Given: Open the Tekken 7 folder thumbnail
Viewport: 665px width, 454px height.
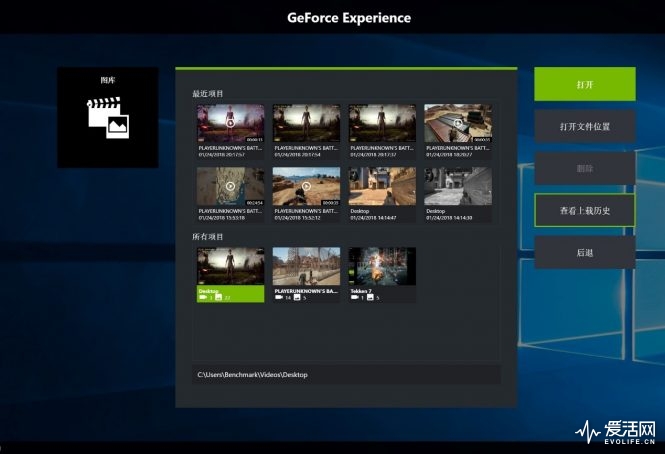Looking at the screenshot, I should [382, 266].
